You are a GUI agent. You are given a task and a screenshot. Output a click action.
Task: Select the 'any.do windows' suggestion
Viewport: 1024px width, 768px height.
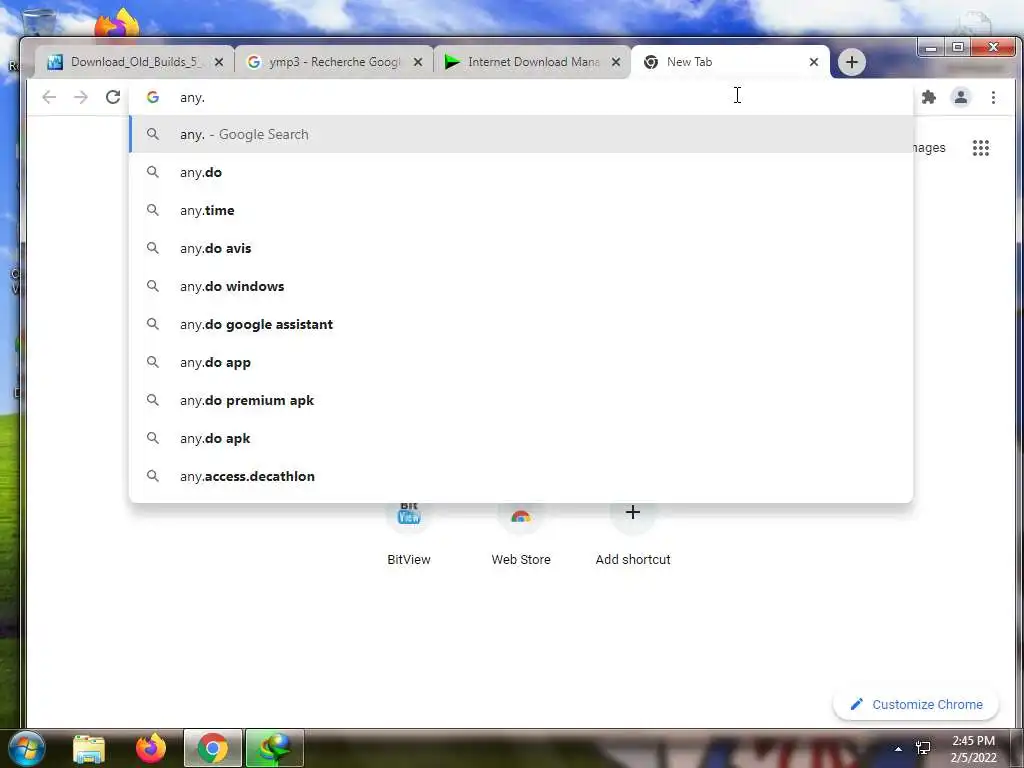(521, 286)
